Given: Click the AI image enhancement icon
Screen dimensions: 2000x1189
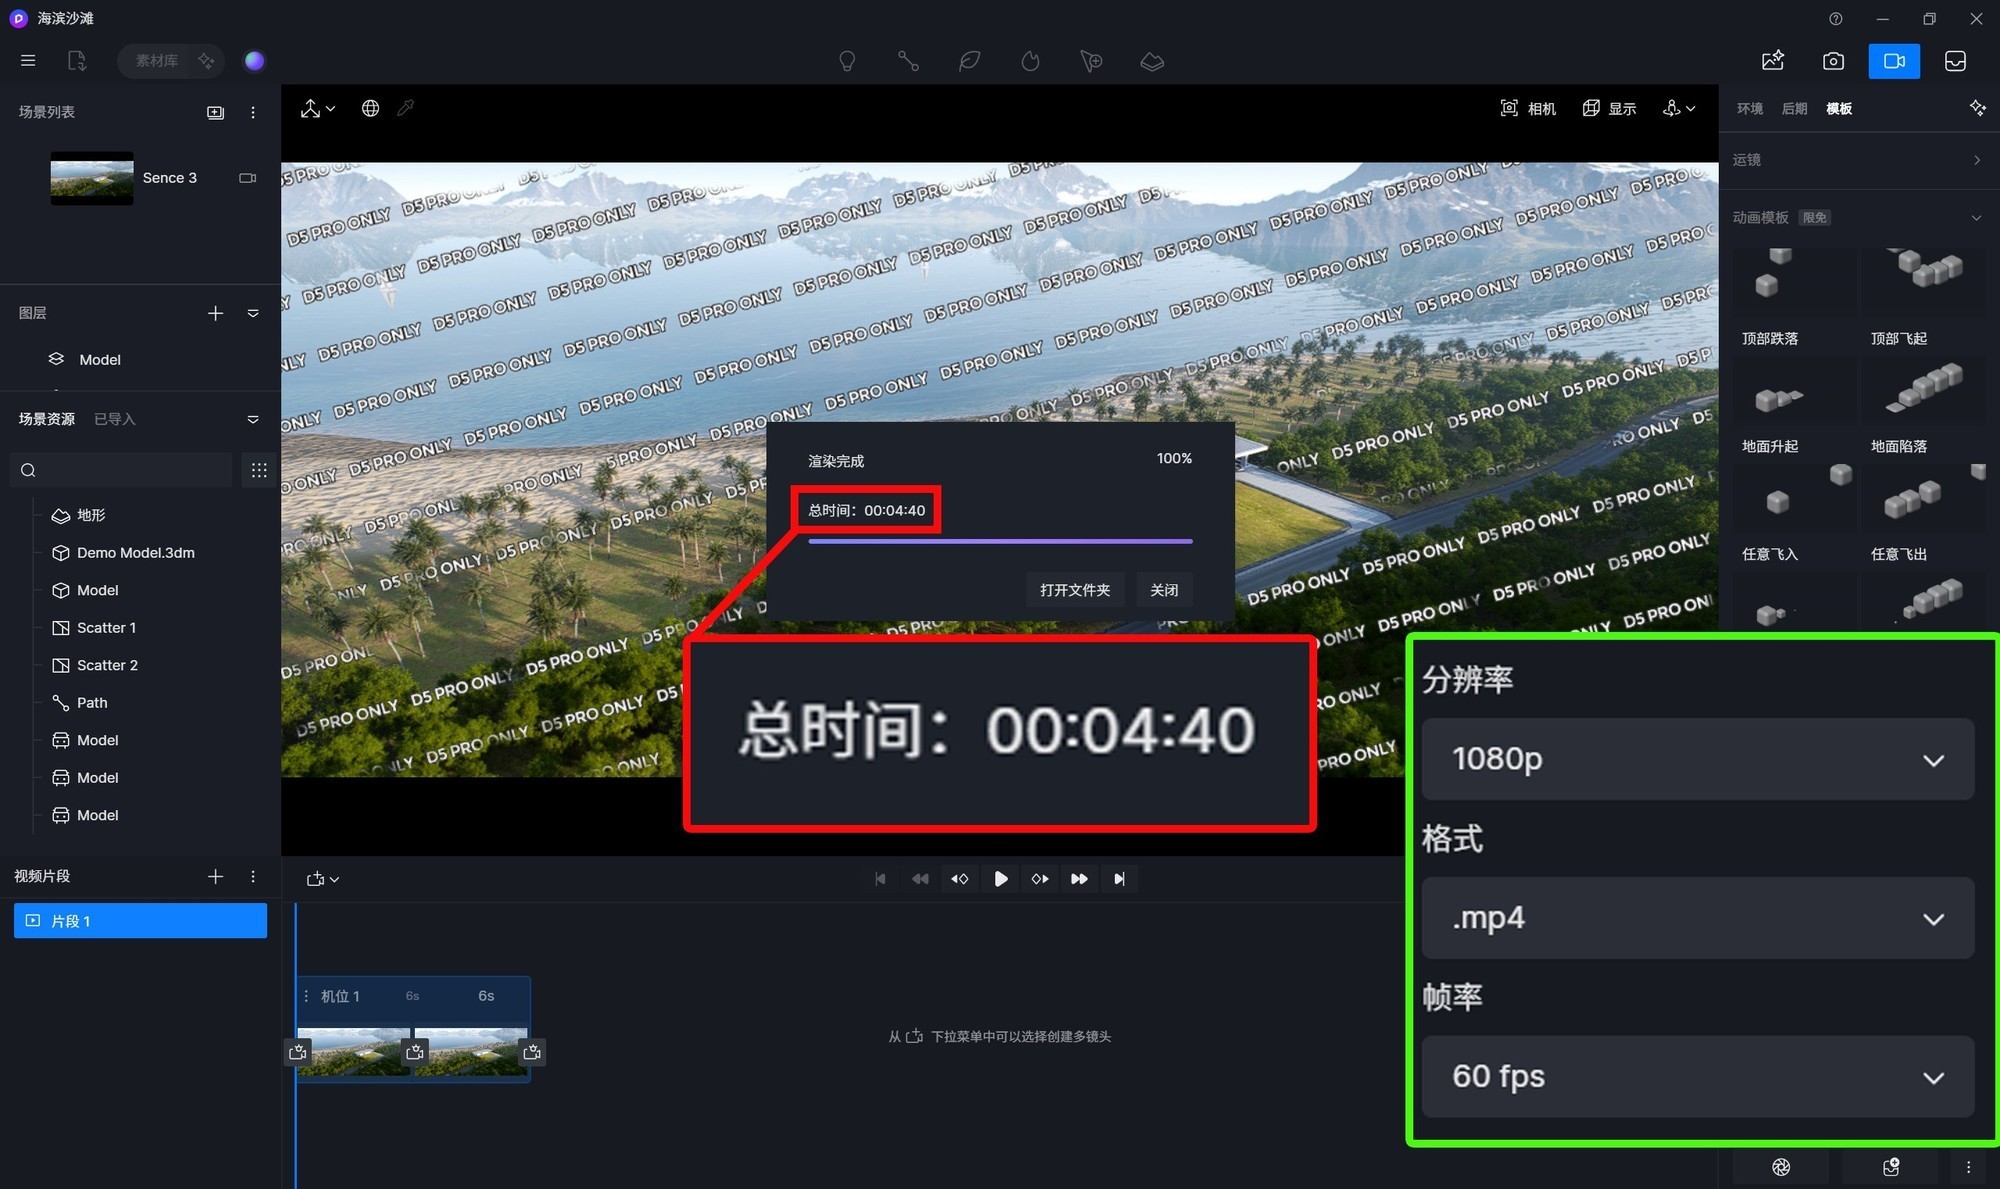Looking at the screenshot, I should (x=1772, y=60).
